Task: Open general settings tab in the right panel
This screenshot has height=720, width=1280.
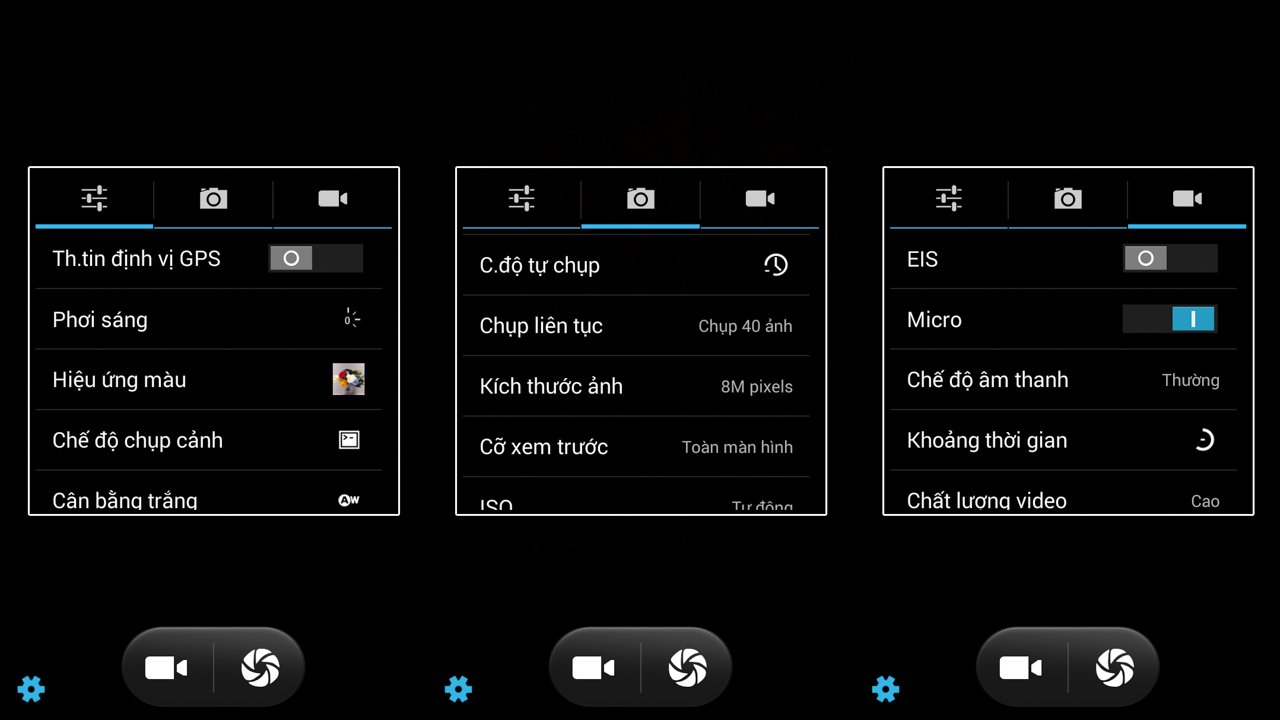Action: click(x=948, y=198)
